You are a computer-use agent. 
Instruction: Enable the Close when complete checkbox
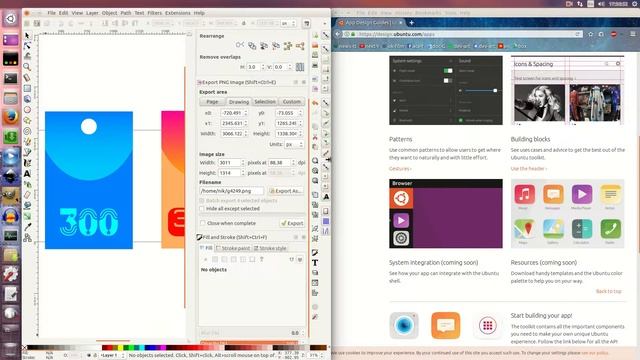(x=202, y=223)
